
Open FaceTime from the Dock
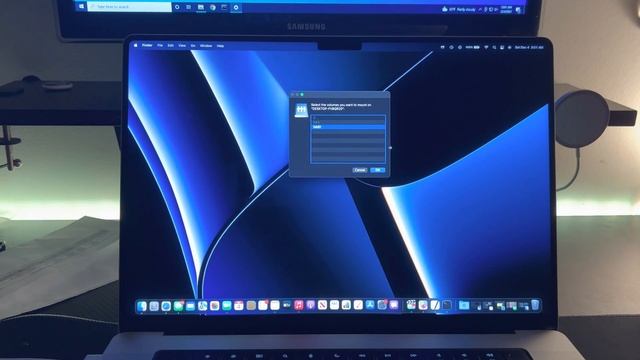coord(227,306)
